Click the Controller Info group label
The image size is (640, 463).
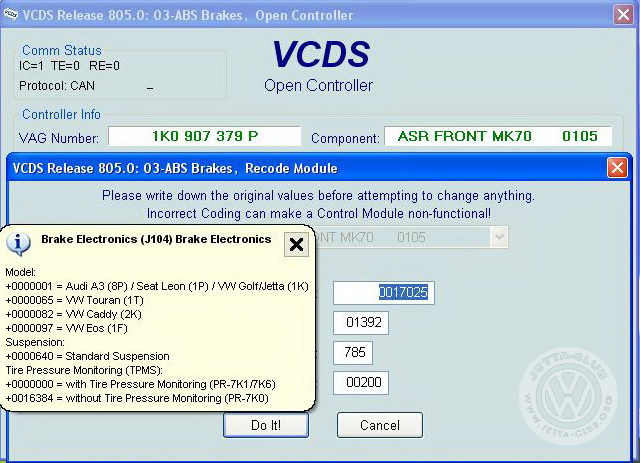(61, 114)
